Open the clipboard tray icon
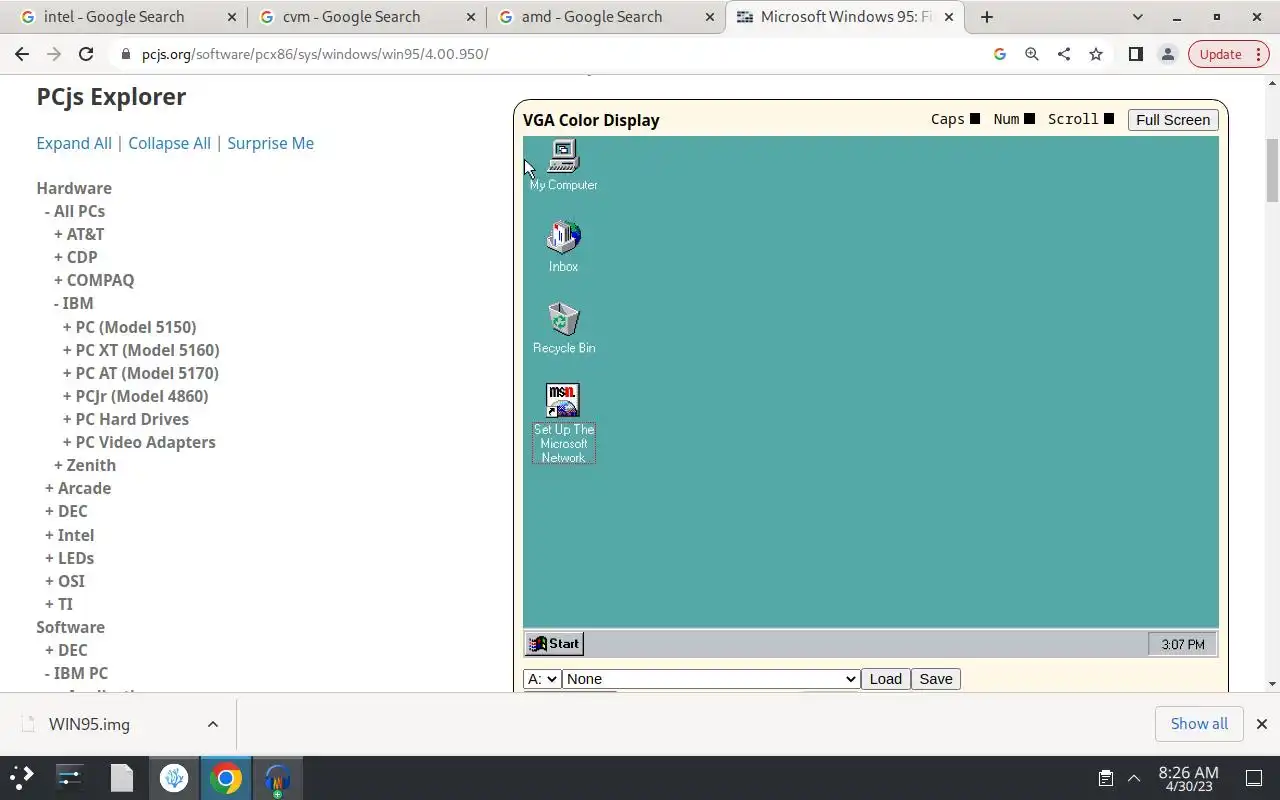The width and height of the screenshot is (1280, 800). 1105,778
